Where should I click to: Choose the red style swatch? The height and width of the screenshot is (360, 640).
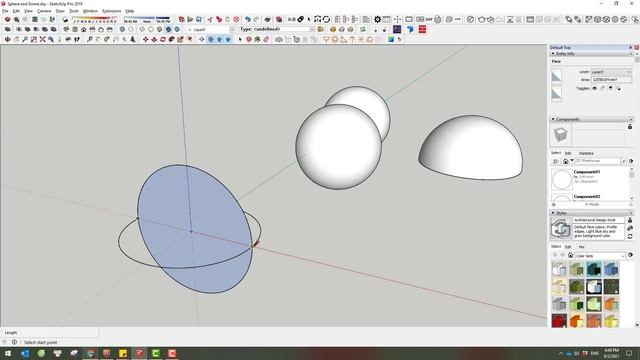[559, 321]
